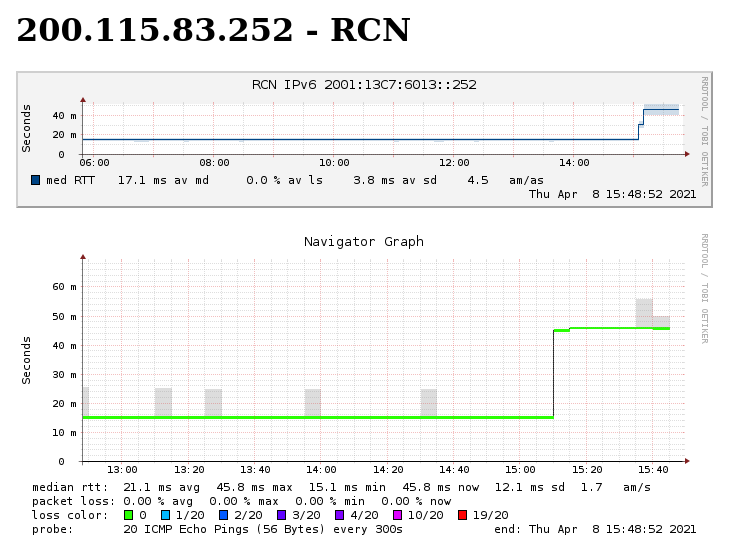Click the 10:00 mark on overview graph axis
744x547 pixels.
click(x=334, y=162)
